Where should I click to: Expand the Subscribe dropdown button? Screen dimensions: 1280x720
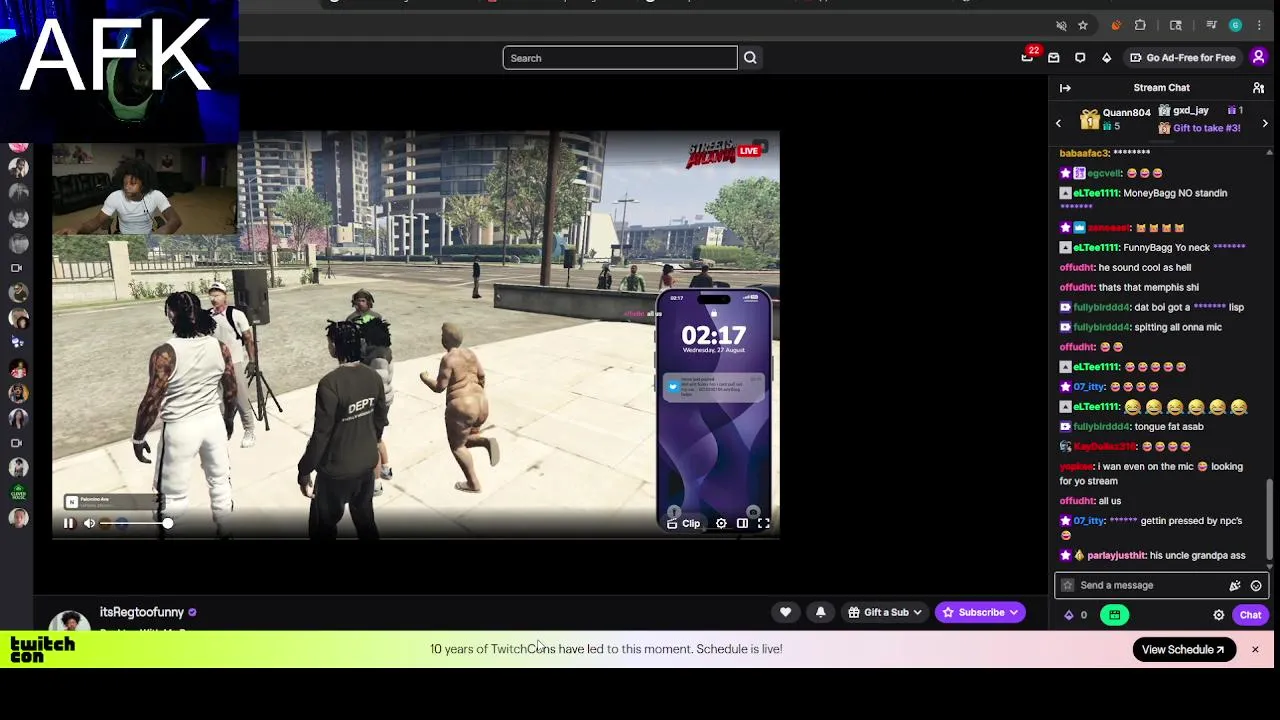tap(980, 612)
